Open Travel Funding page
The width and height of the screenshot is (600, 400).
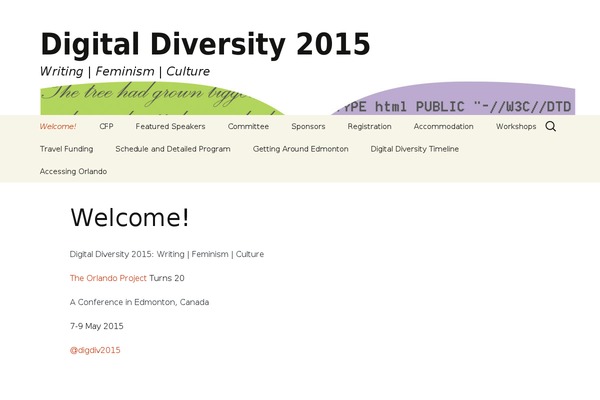(x=67, y=149)
